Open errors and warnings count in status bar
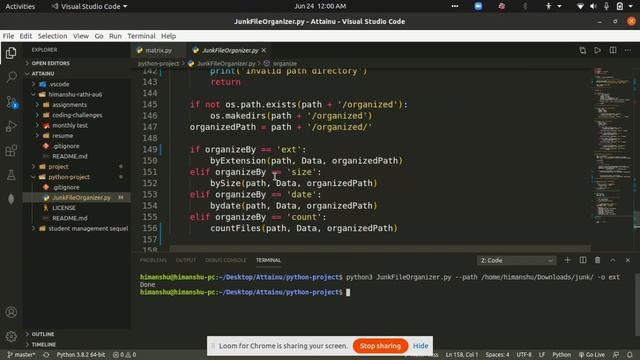This screenshot has width=640, height=360. tap(124, 355)
